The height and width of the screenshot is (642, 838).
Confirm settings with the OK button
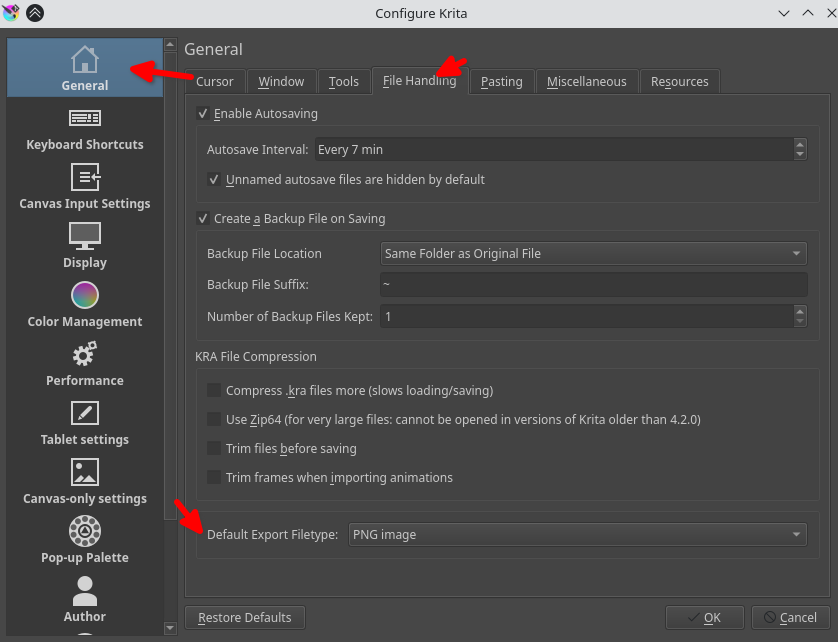point(705,618)
